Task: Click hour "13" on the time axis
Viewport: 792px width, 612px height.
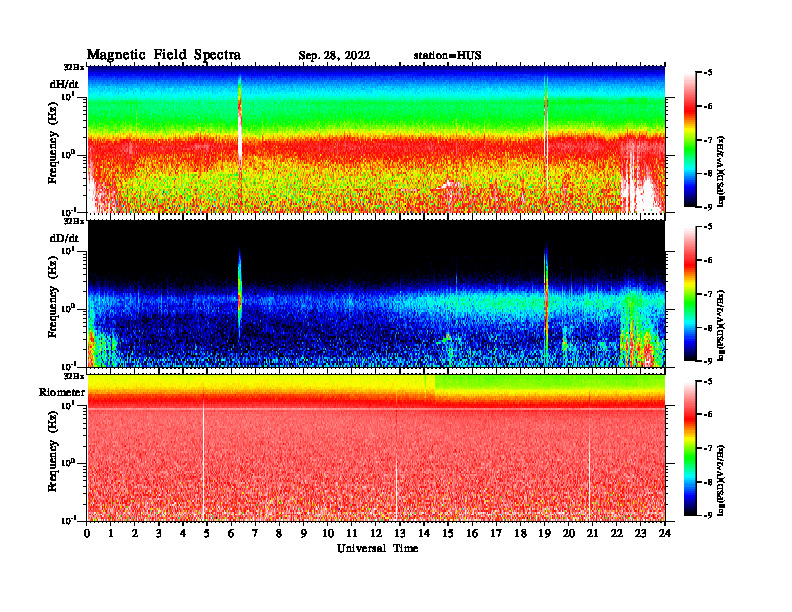Action: (x=400, y=533)
